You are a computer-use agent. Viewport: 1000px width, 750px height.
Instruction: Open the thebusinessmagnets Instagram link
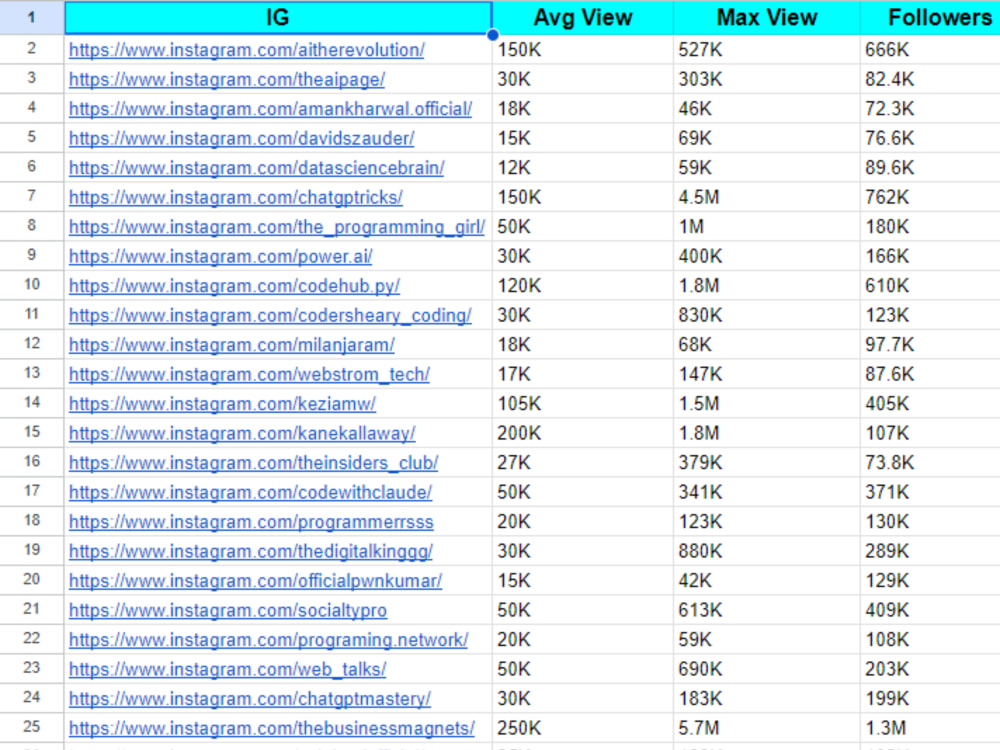tap(272, 728)
